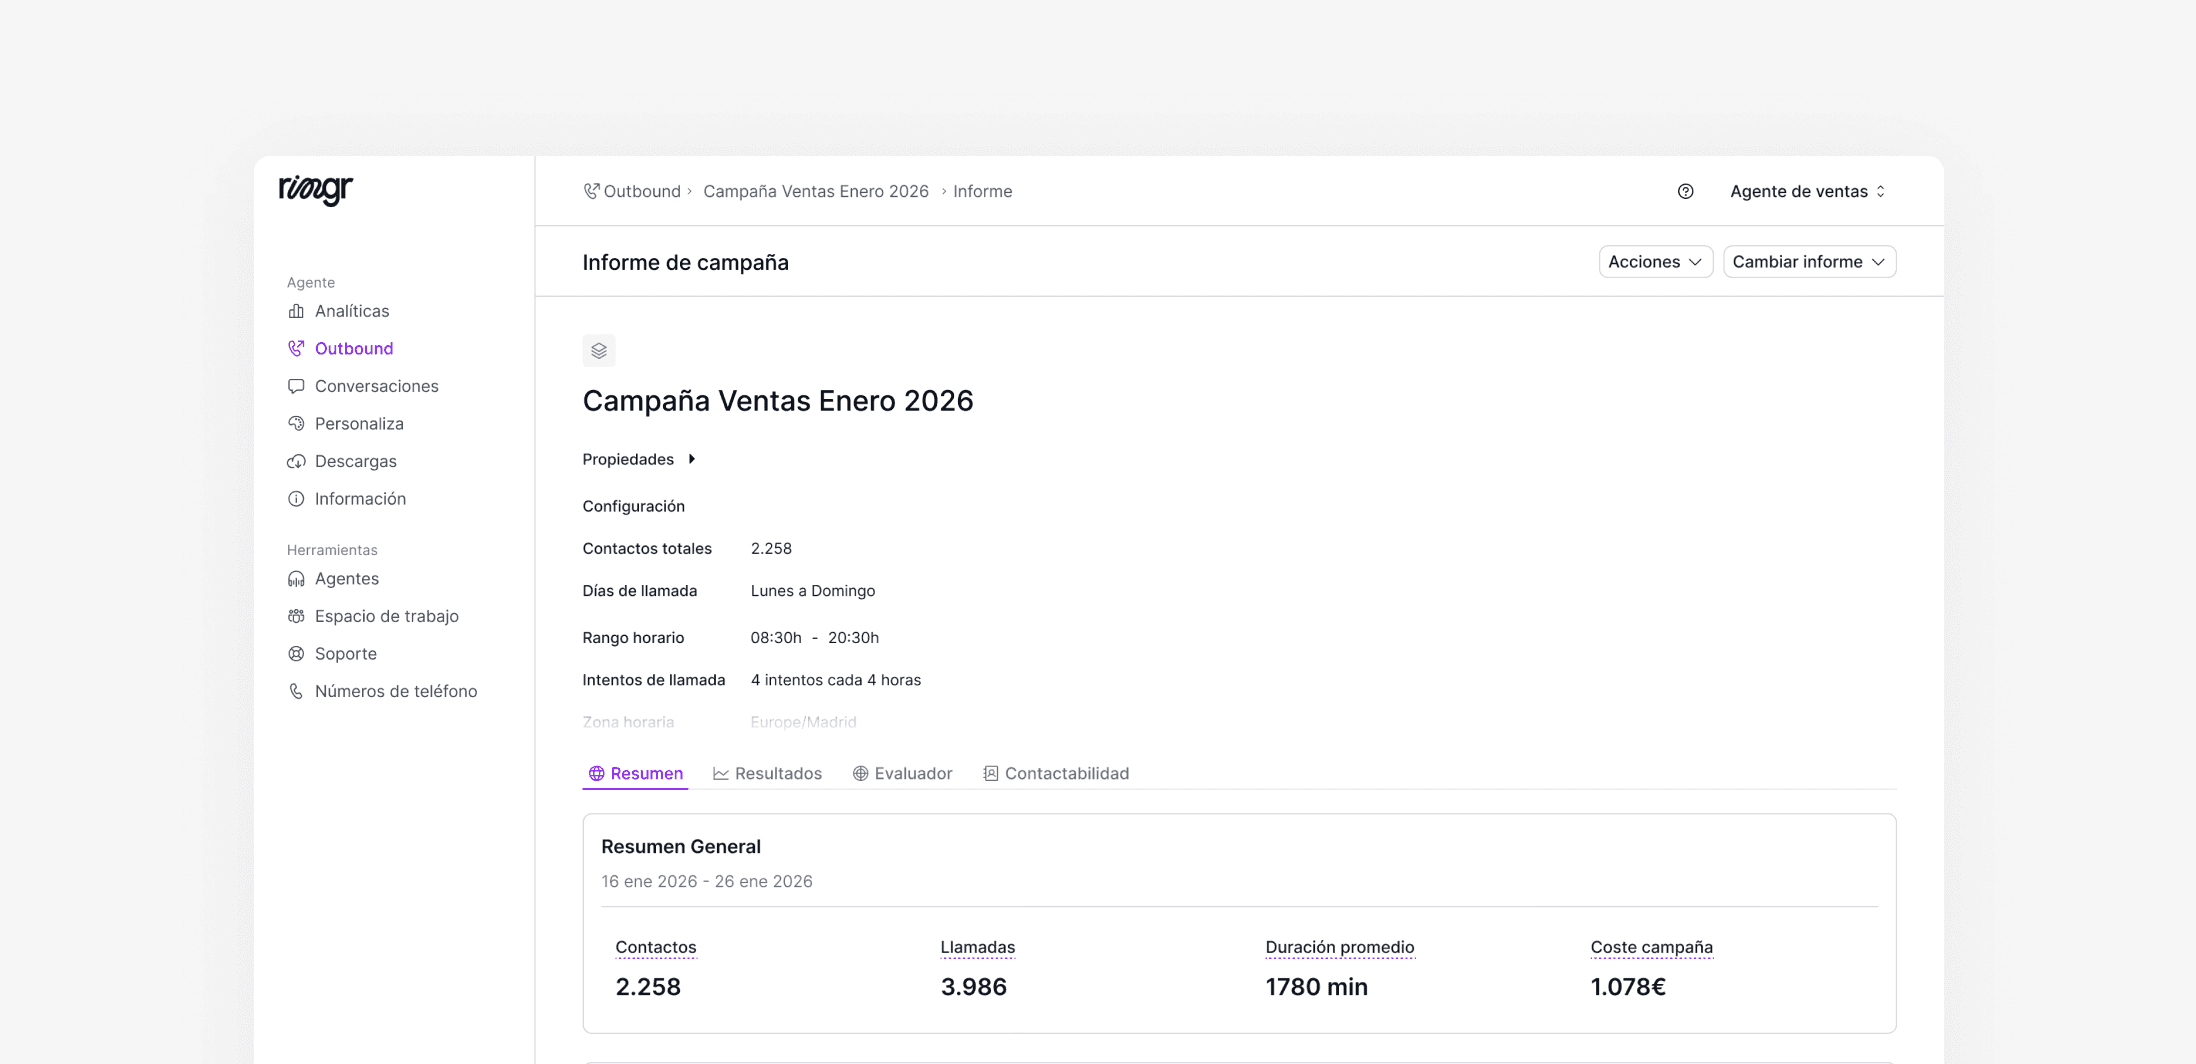Viewport: 2196px width, 1064px height.
Task: Click the Descargas cloud download icon
Action: coord(296,461)
